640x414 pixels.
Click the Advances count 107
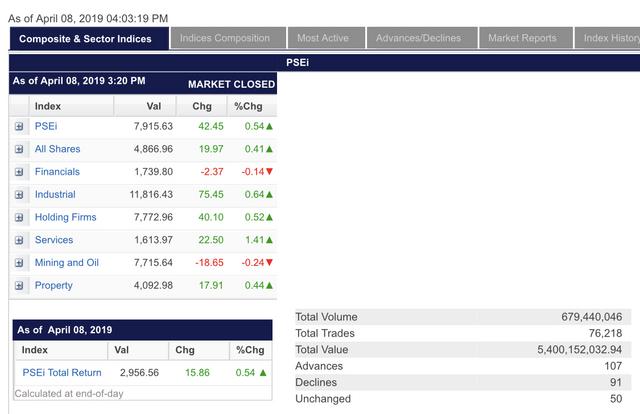[613, 366]
